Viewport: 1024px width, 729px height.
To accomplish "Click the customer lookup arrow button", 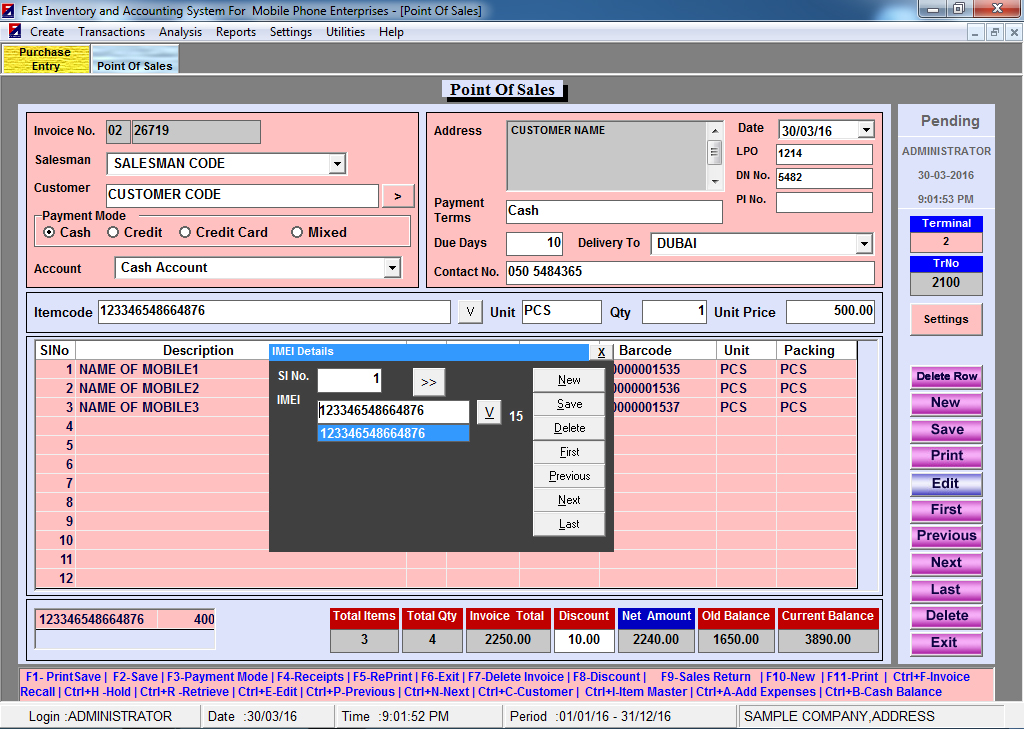I will [x=398, y=196].
